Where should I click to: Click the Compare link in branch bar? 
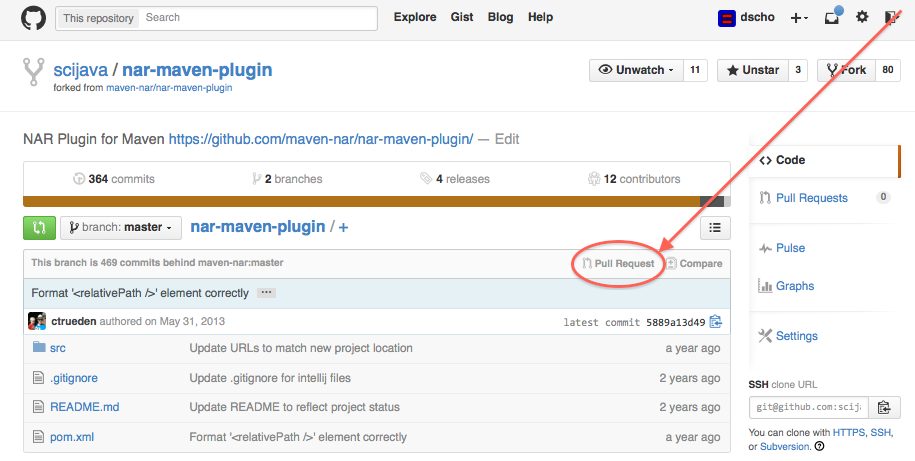point(694,264)
